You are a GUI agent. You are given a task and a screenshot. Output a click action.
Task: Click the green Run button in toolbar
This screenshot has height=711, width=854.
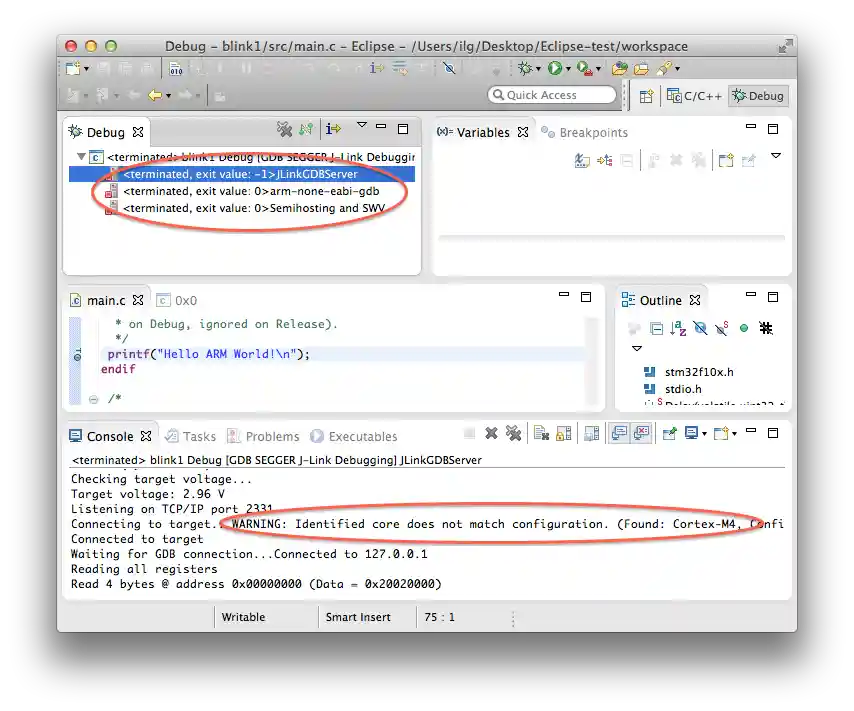point(553,68)
